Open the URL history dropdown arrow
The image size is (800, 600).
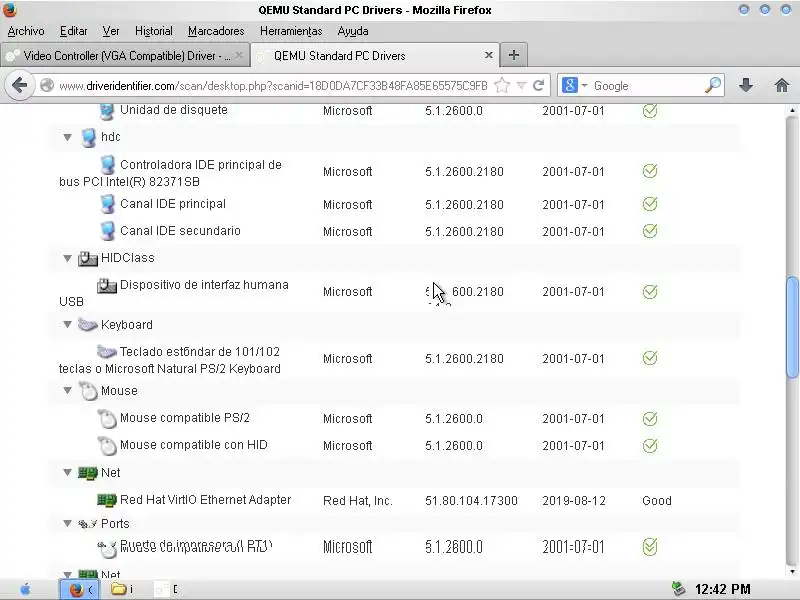521,85
